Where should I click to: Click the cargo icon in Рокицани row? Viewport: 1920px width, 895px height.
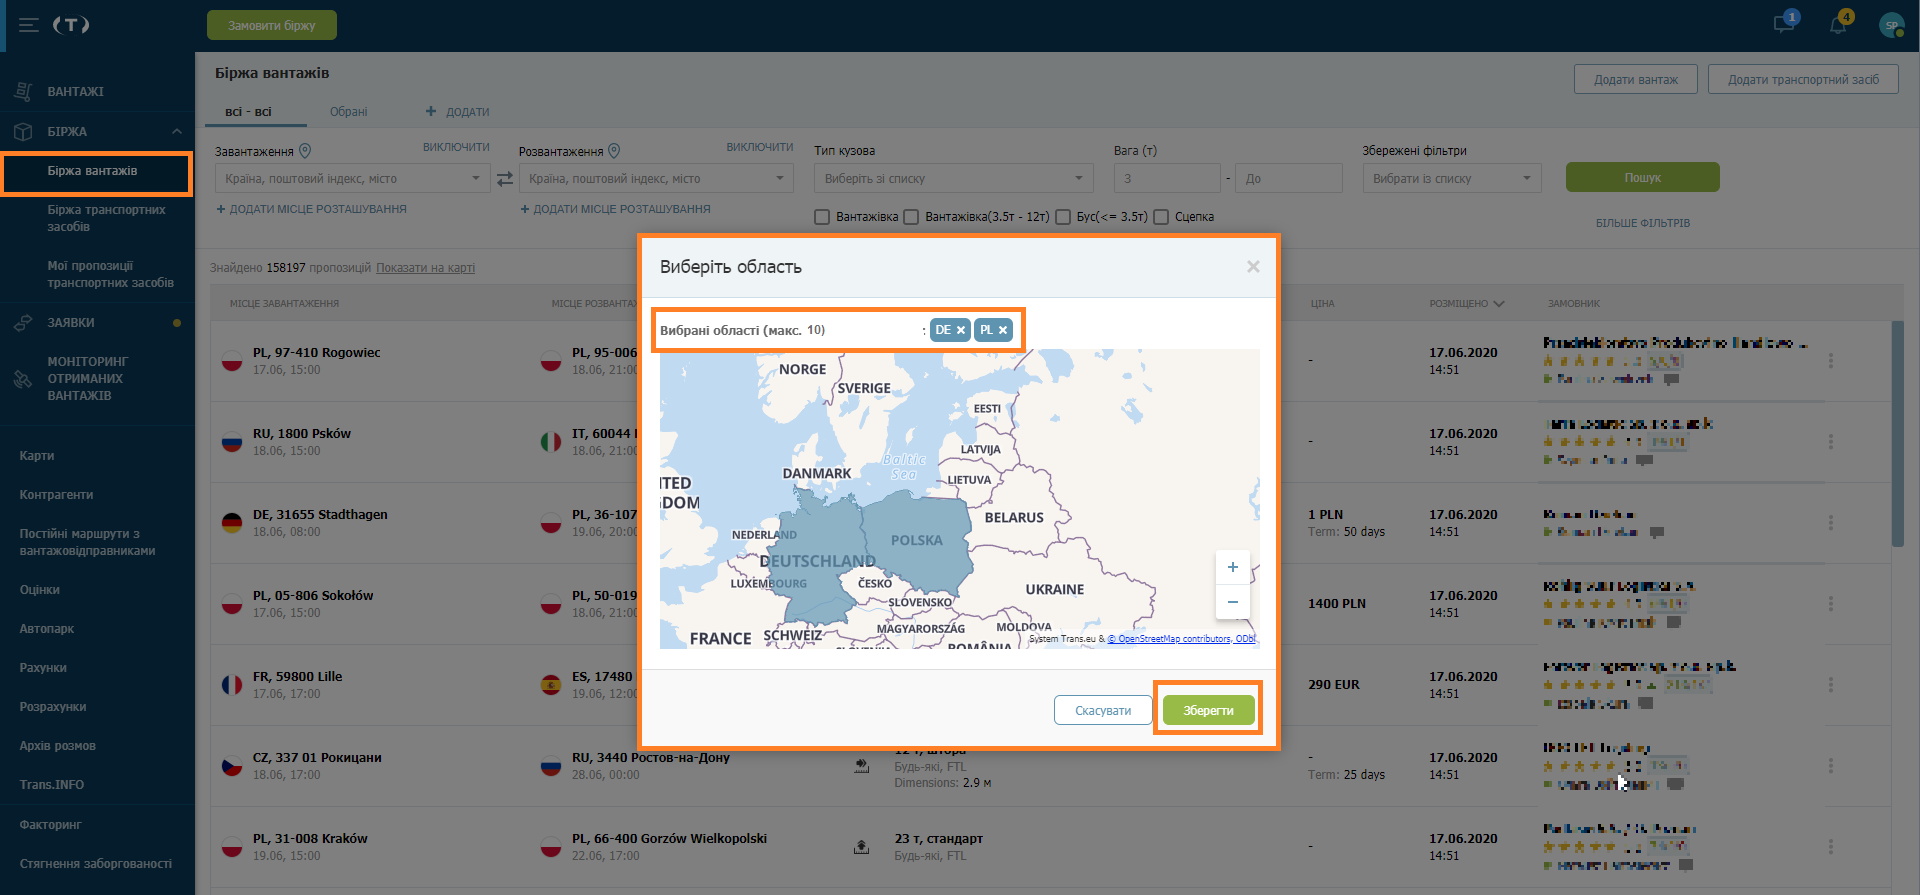click(x=861, y=766)
